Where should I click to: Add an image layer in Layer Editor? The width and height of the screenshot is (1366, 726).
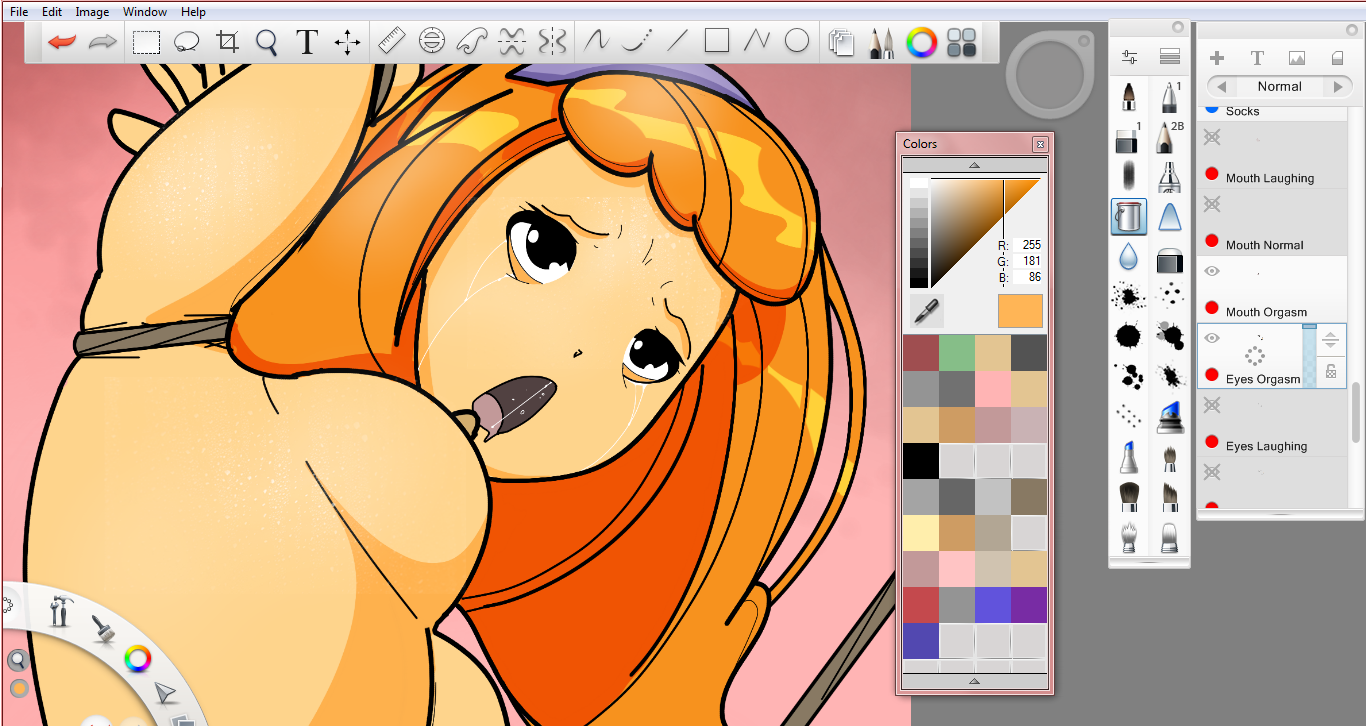click(1297, 58)
